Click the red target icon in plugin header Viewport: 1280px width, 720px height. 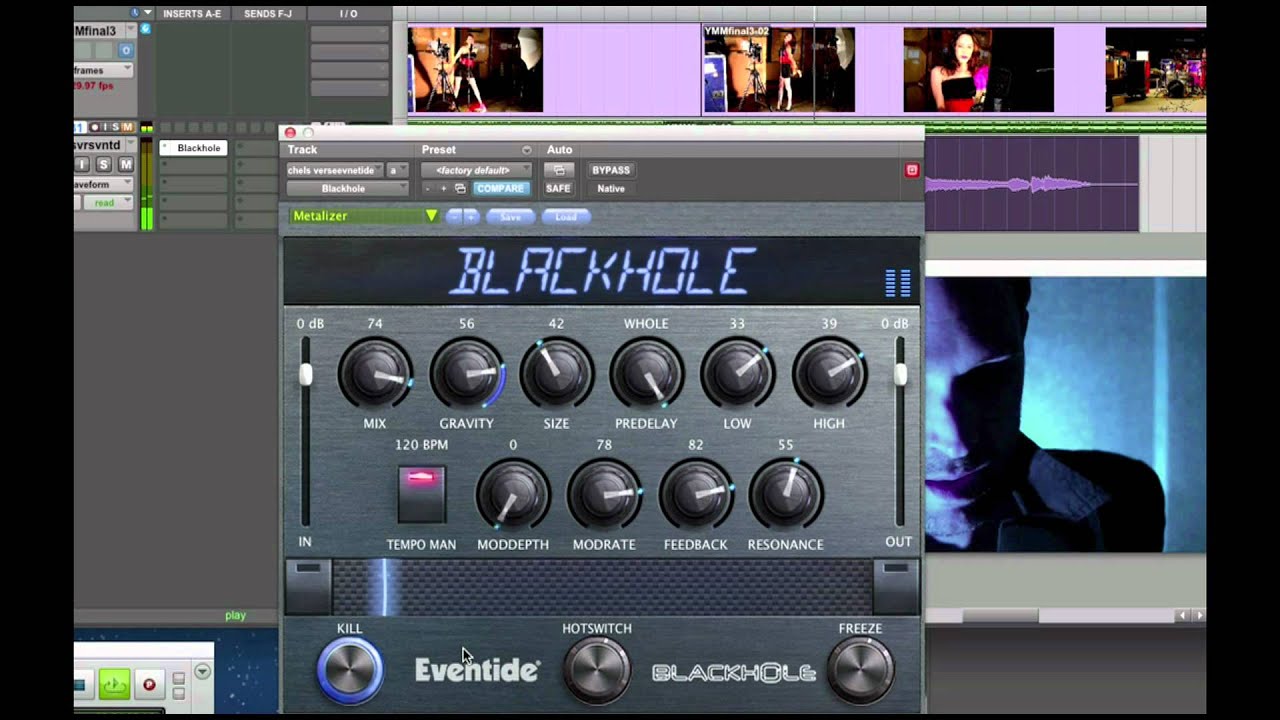coord(912,170)
